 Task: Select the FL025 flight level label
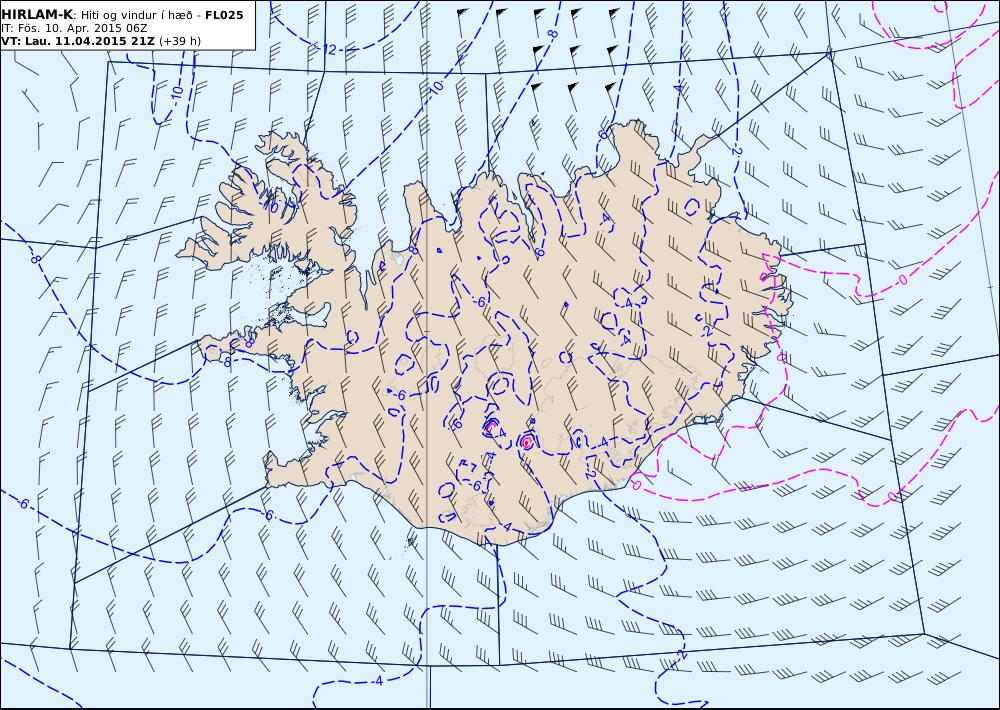[224, 15]
